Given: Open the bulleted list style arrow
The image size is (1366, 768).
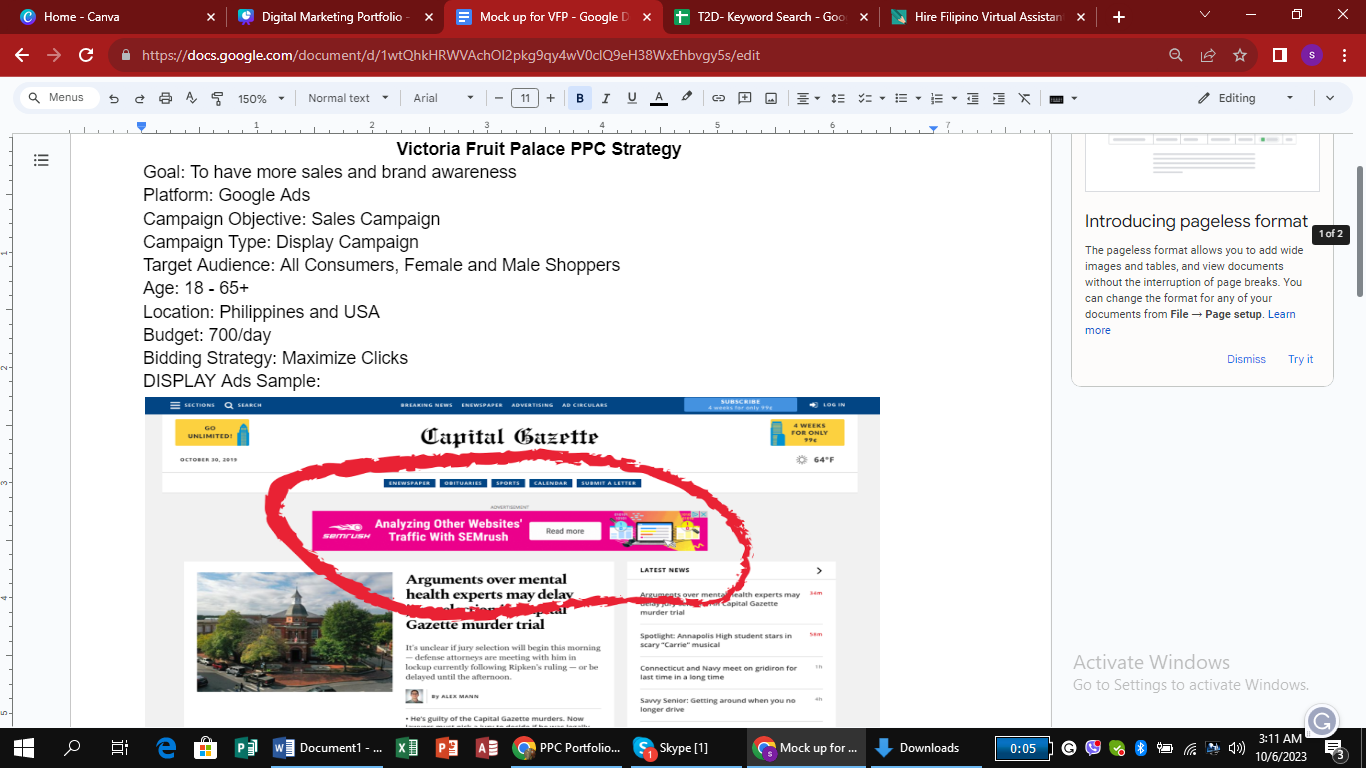Looking at the screenshot, I should point(918,98).
